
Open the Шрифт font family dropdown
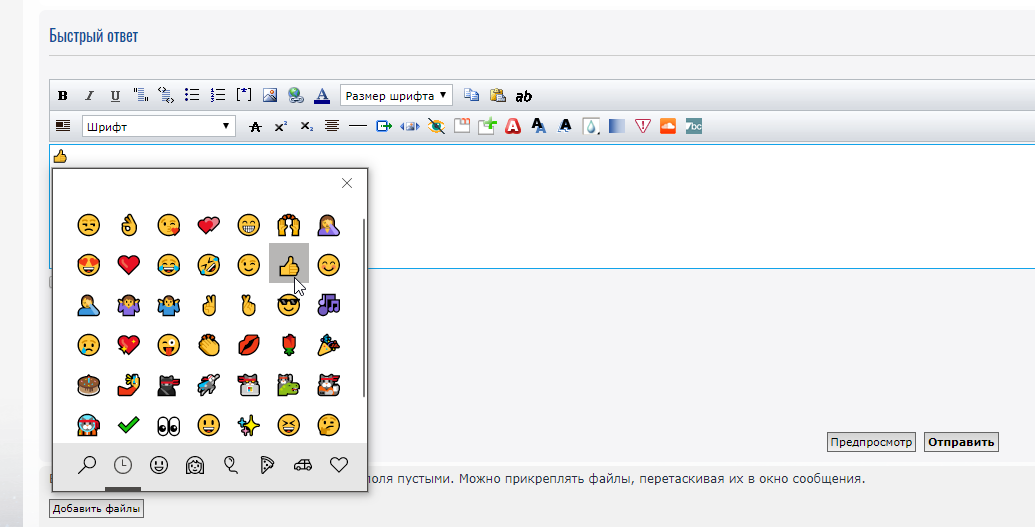click(x=158, y=126)
